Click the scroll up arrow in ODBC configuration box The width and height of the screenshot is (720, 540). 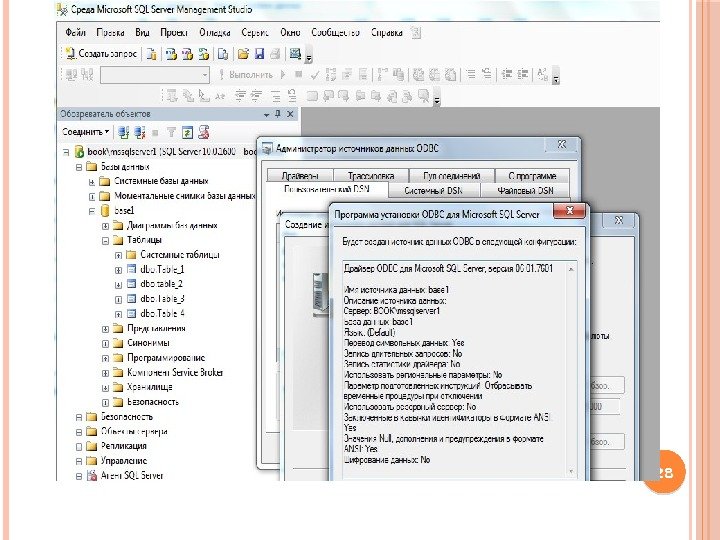[x=571, y=270]
